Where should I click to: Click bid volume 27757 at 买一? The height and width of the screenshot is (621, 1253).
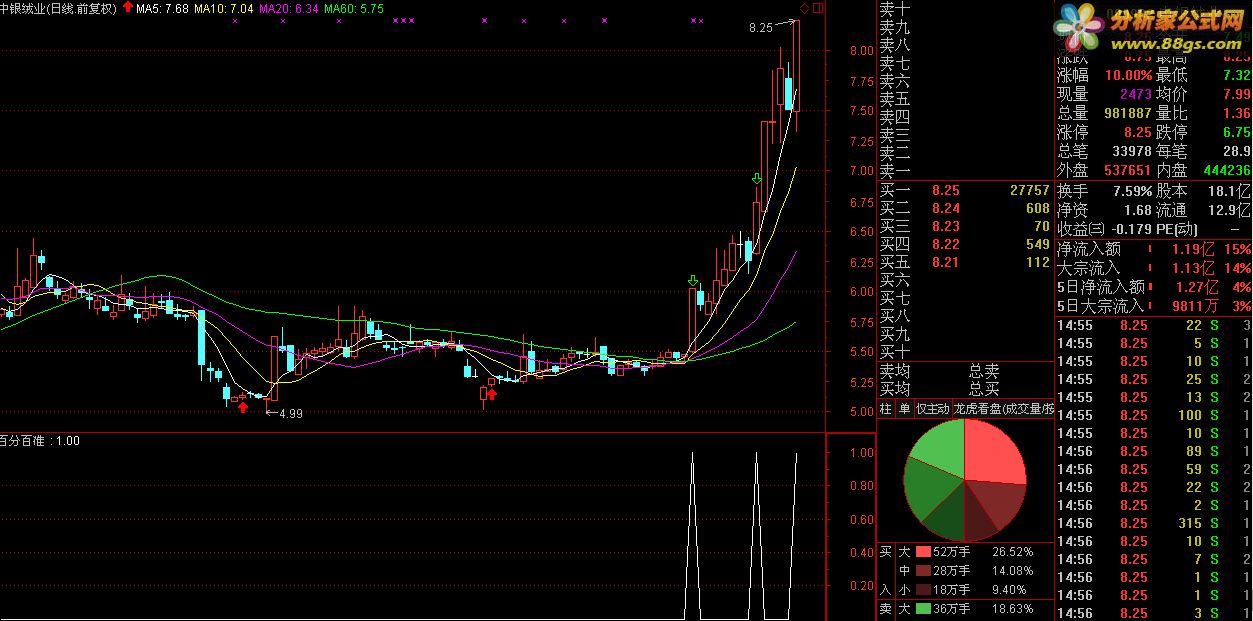pyautogui.click(x=1029, y=189)
